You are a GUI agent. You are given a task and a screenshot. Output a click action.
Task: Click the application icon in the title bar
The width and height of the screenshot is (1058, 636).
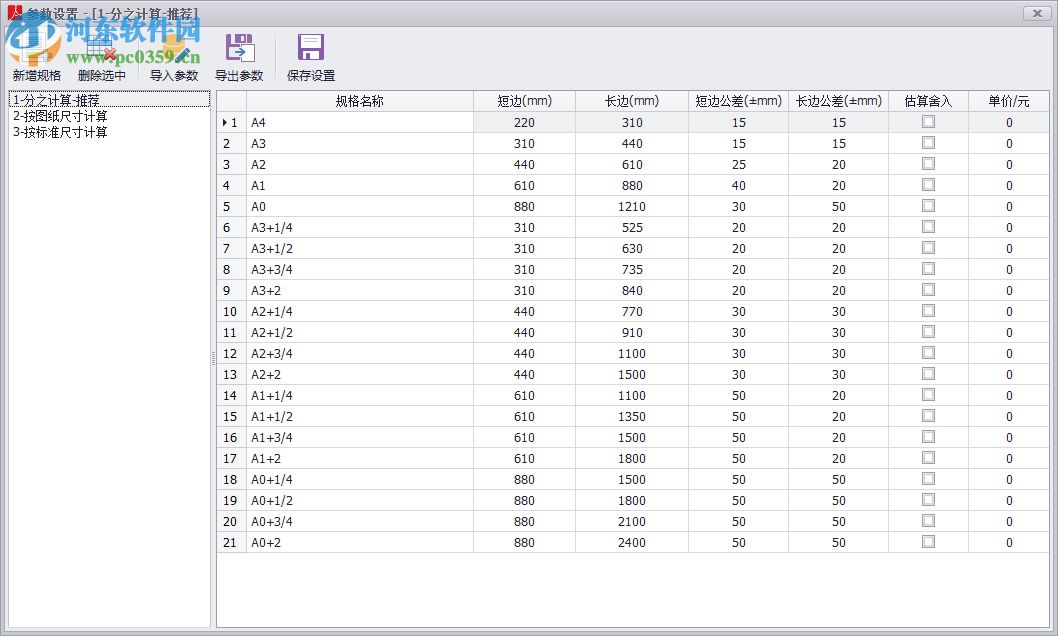(13, 13)
